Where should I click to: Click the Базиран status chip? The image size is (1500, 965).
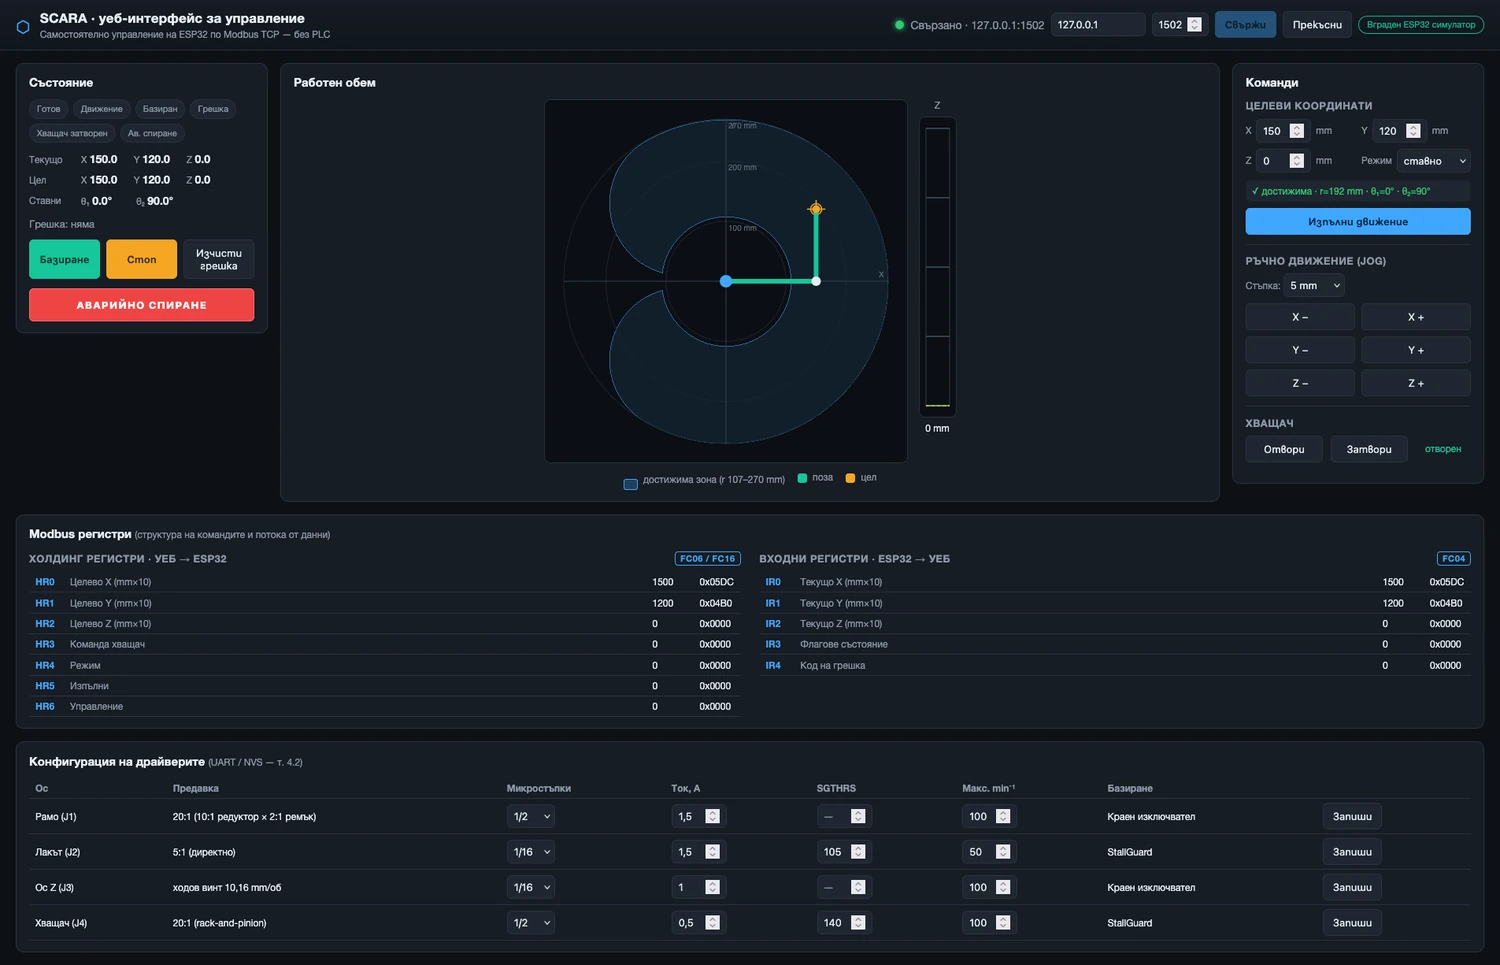click(160, 109)
